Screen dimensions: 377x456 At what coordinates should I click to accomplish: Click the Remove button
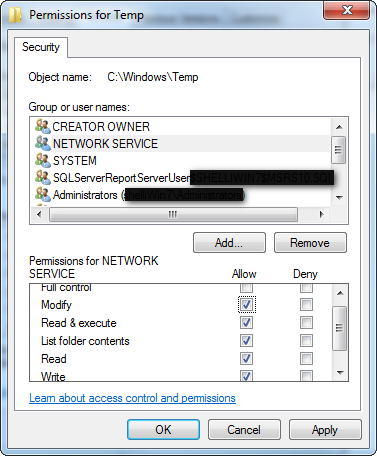pos(310,243)
